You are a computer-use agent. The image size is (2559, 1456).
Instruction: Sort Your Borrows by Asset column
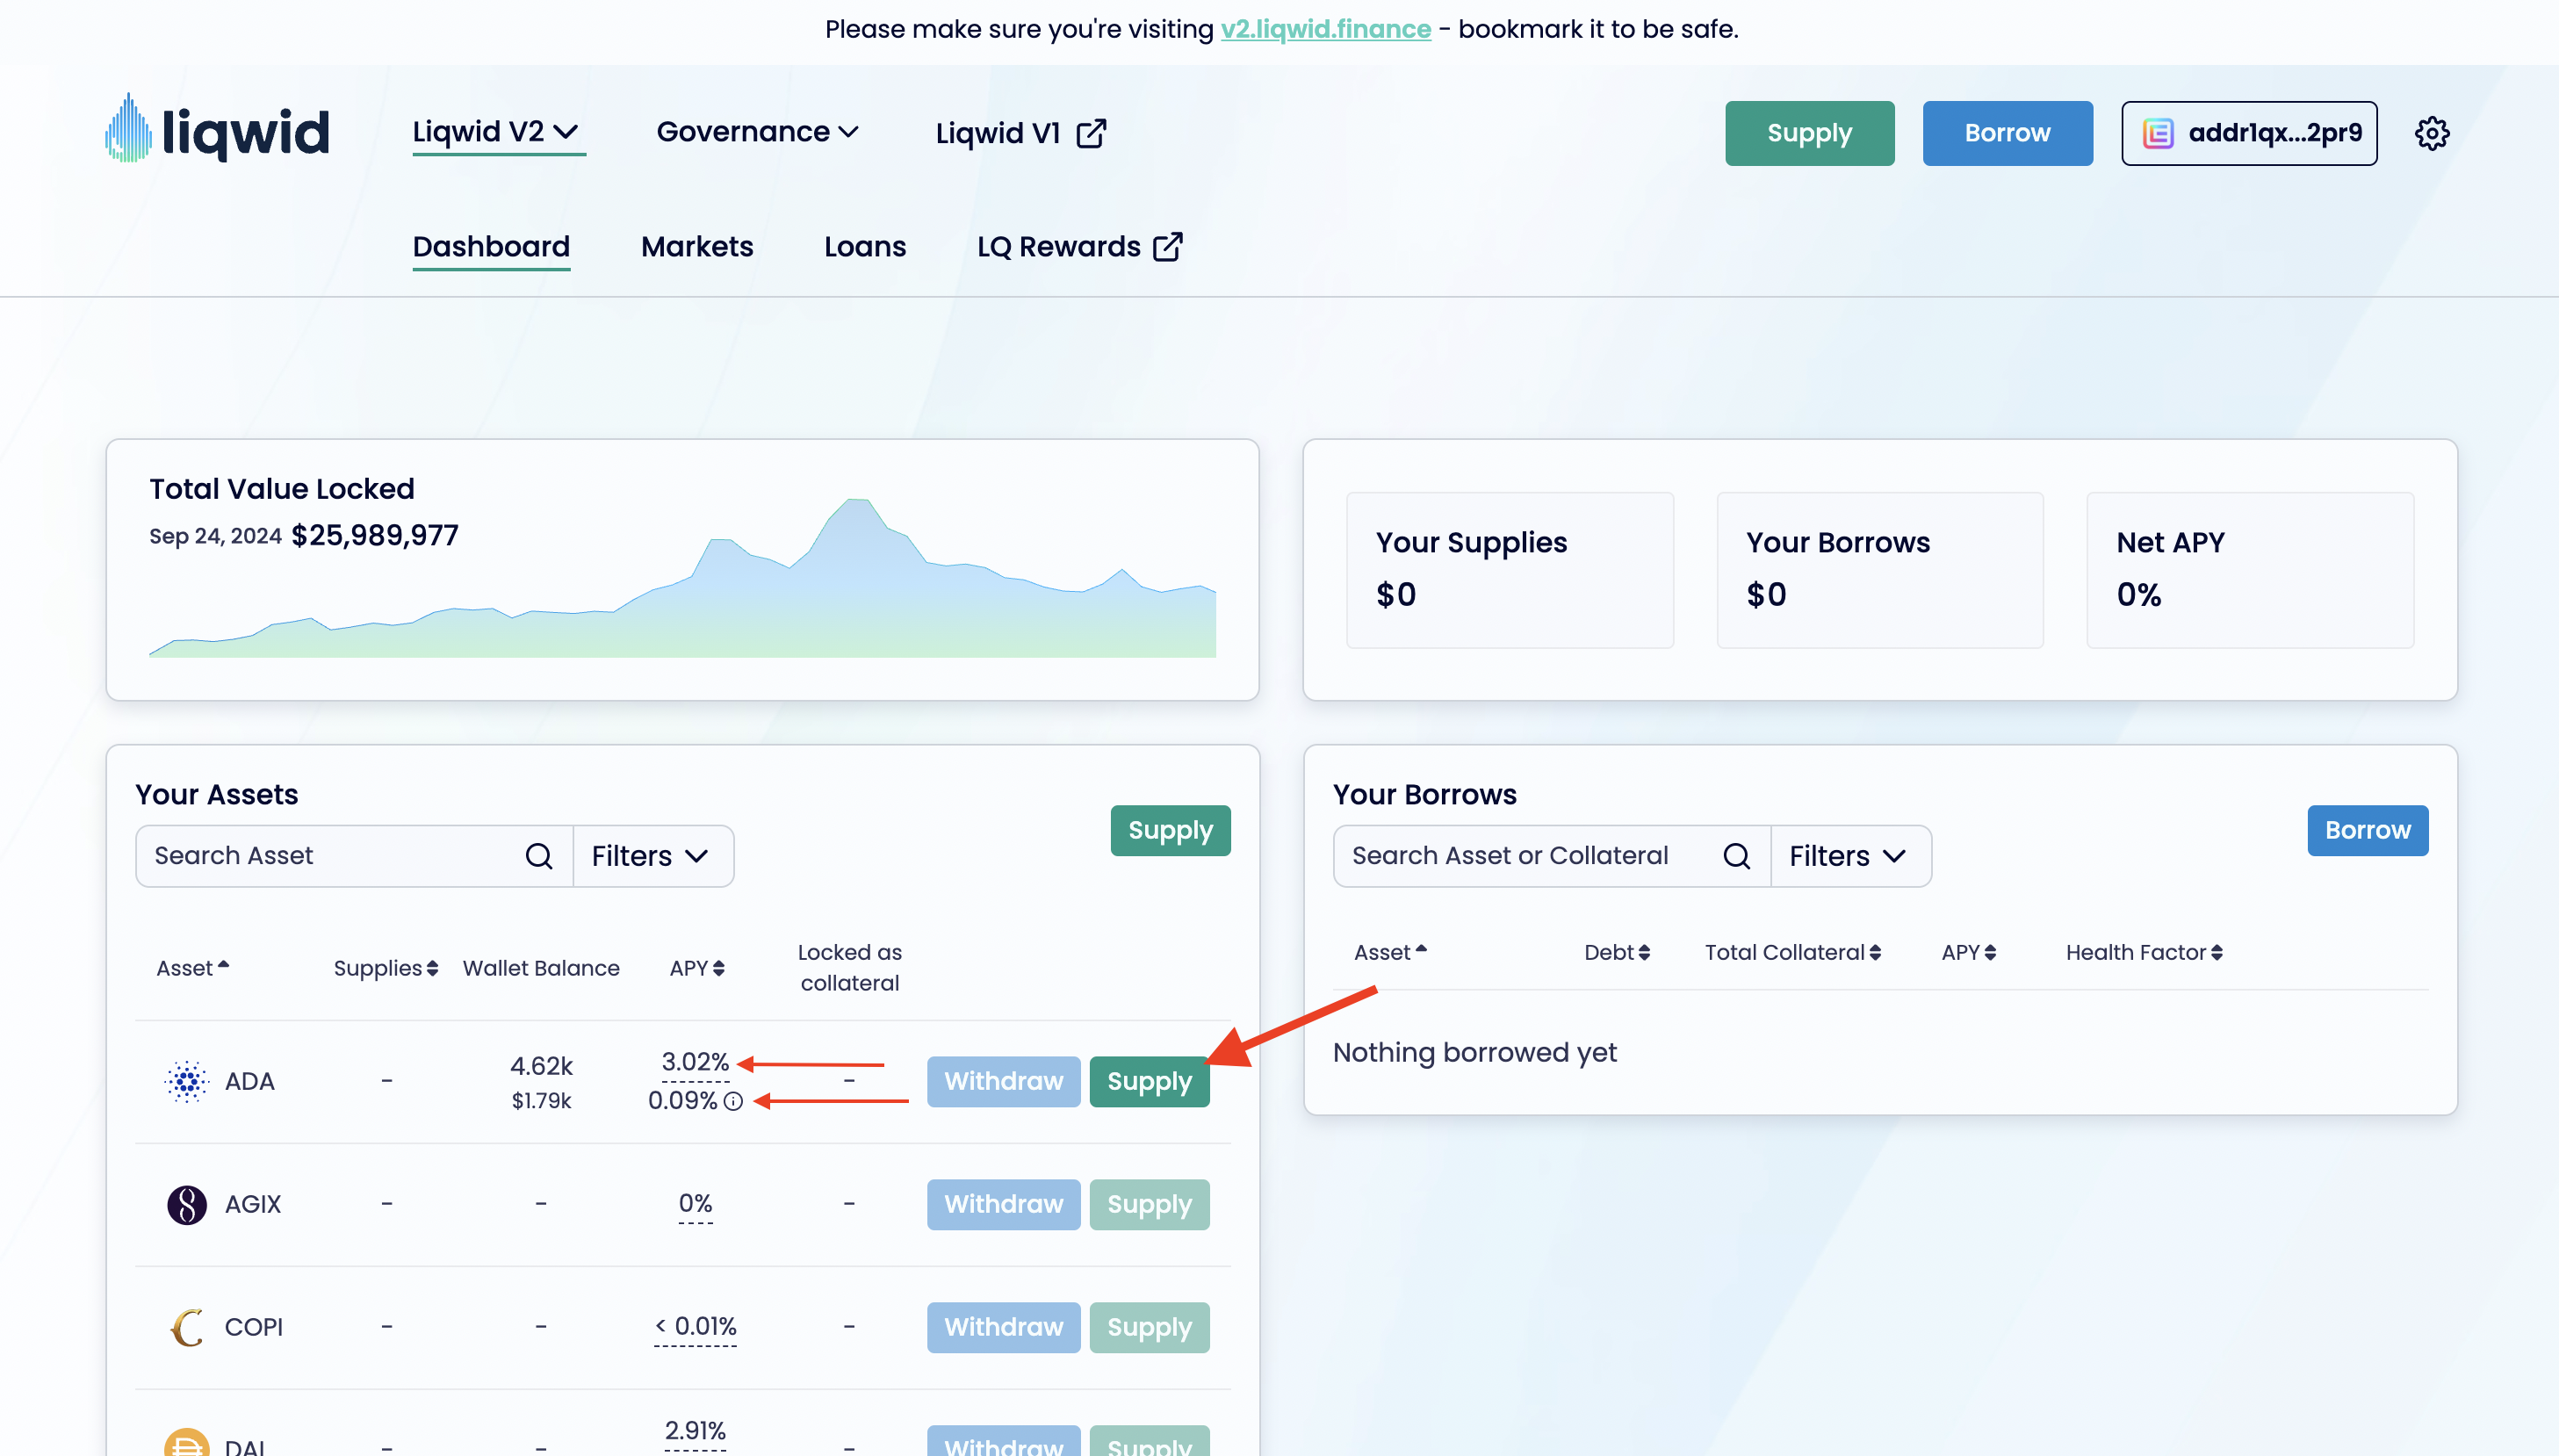click(x=1391, y=952)
